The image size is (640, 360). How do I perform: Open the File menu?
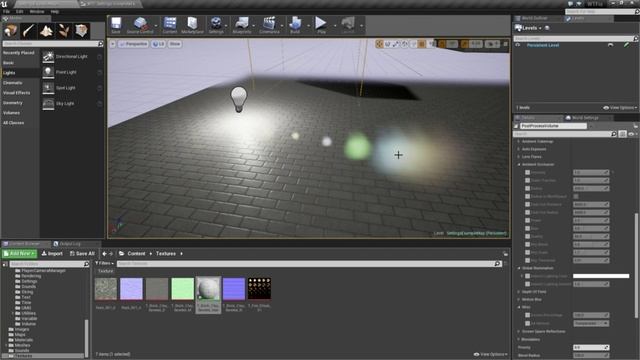click(x=6, y=11)
